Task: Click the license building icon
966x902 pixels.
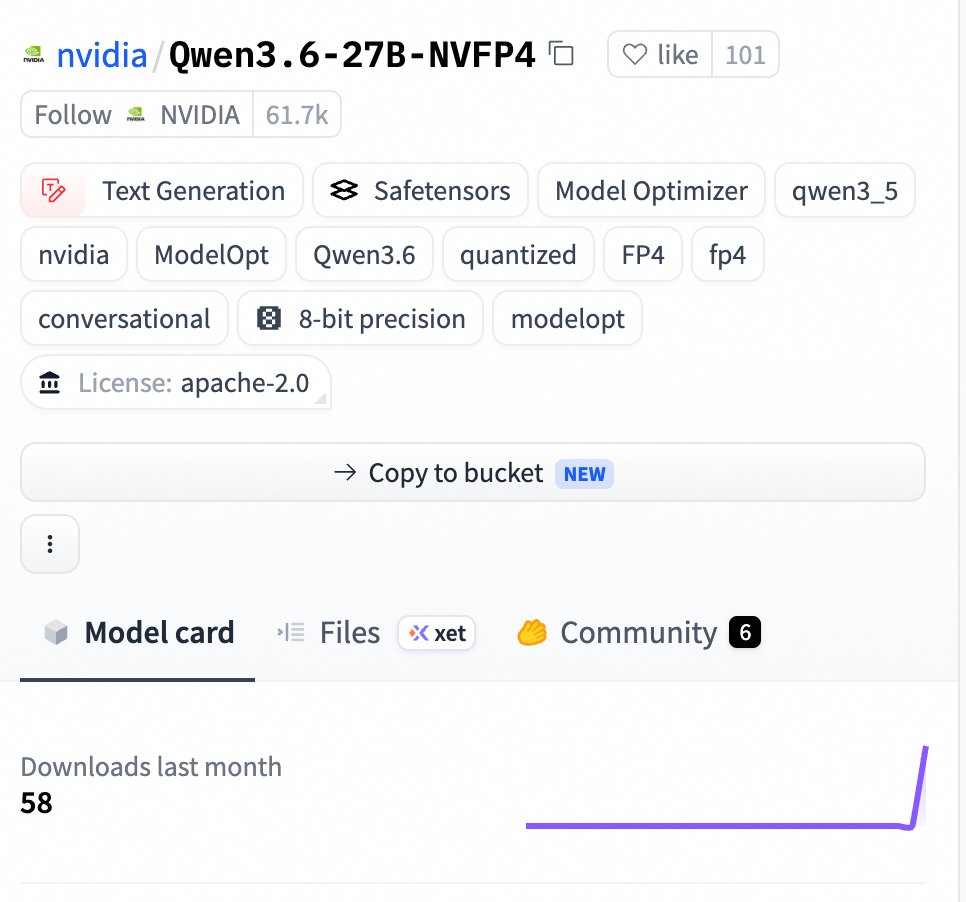Action: point(49,383)
